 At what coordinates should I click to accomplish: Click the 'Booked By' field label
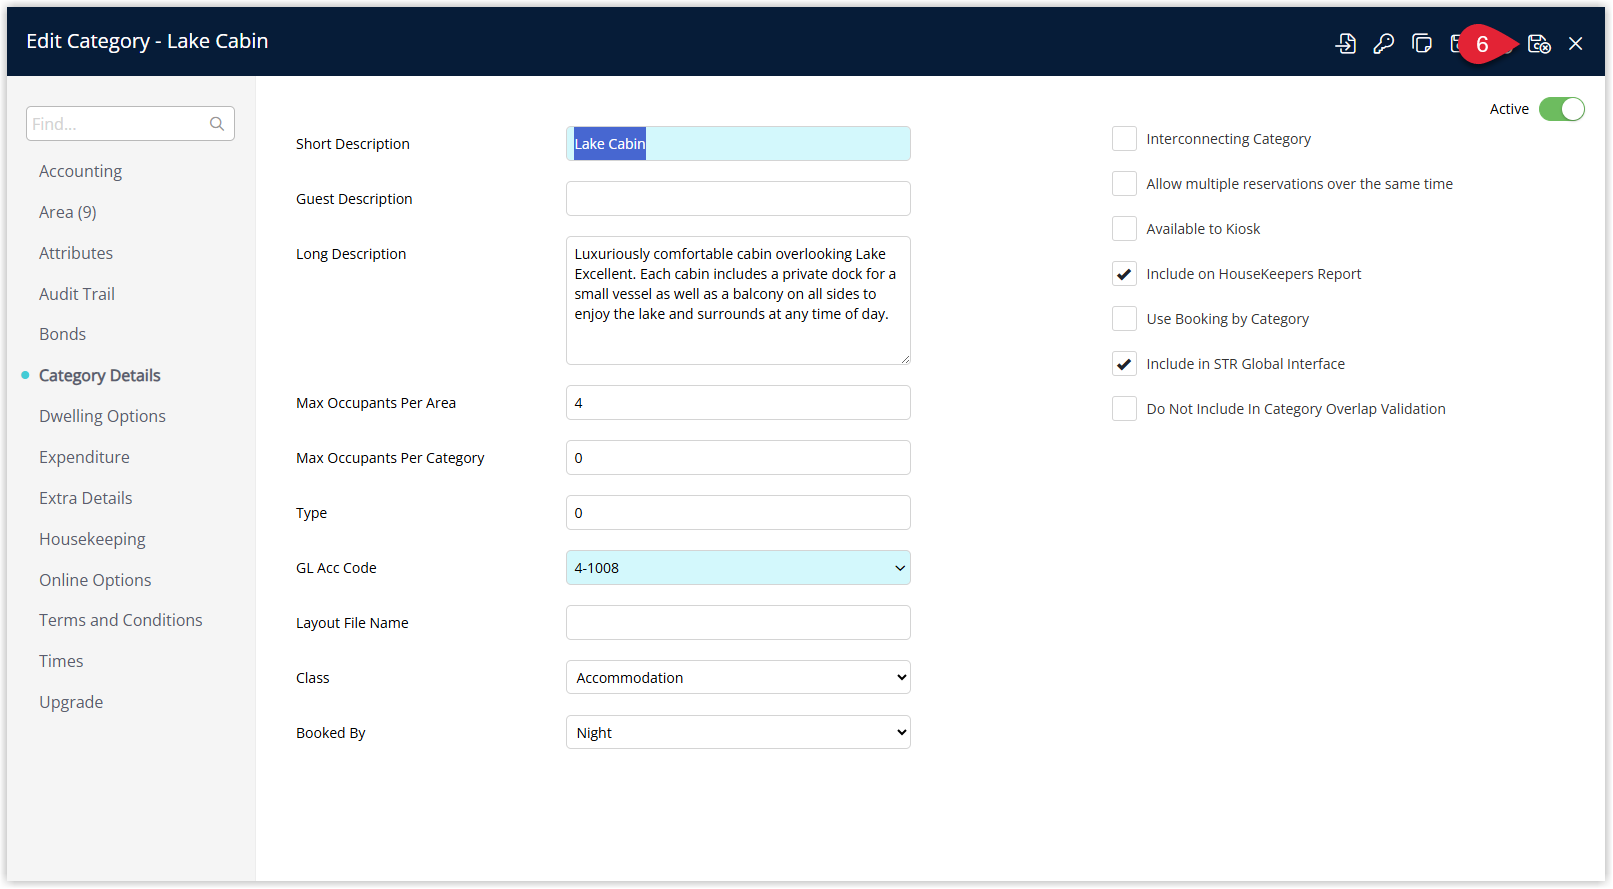331,733
